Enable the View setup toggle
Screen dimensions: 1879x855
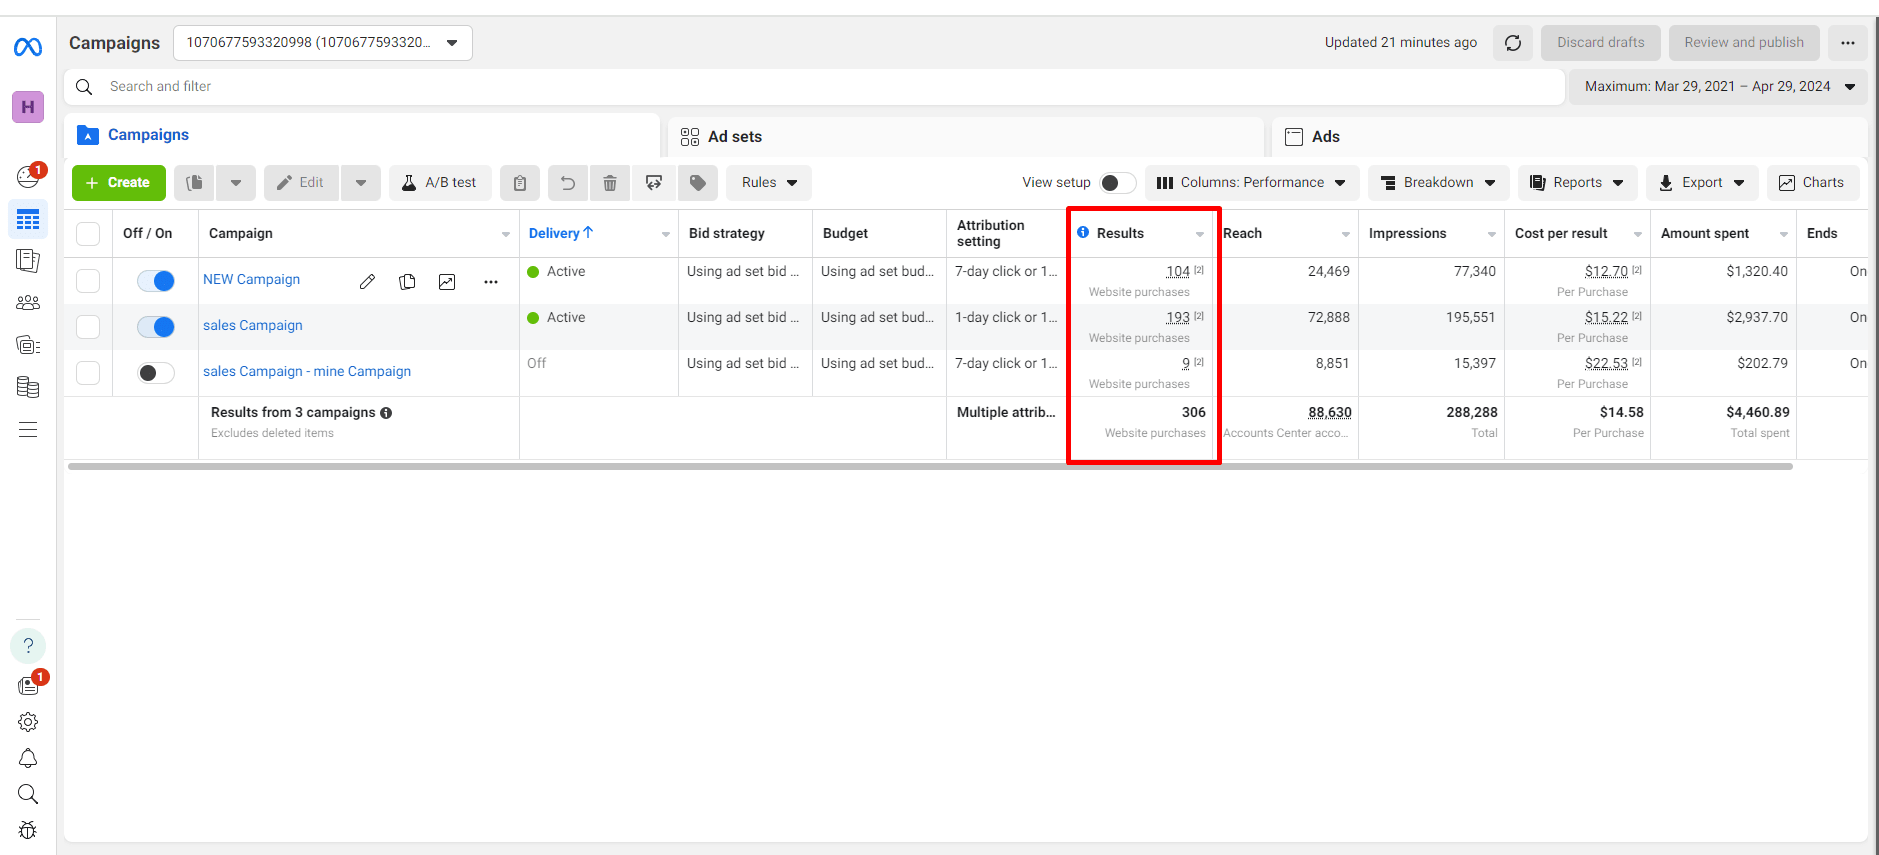pos(1118,183)
